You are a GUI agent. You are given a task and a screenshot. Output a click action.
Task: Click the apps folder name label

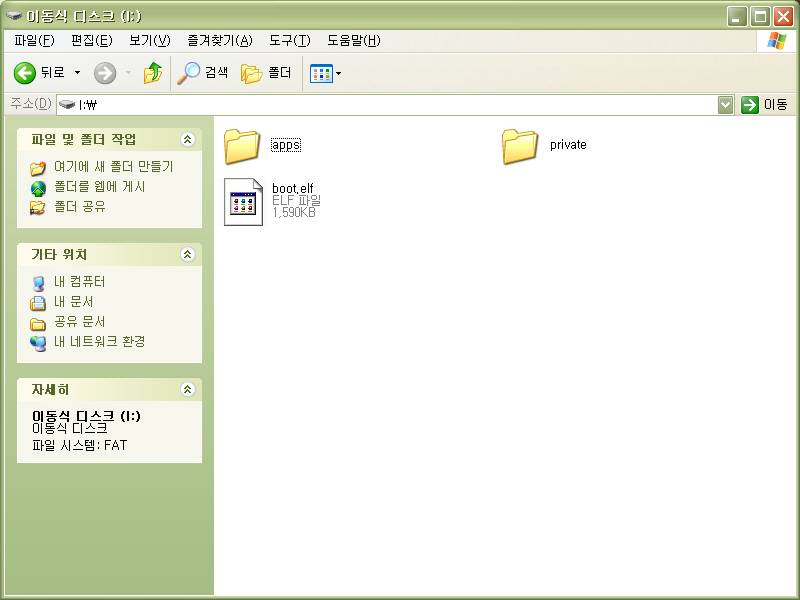click(286, 145)
